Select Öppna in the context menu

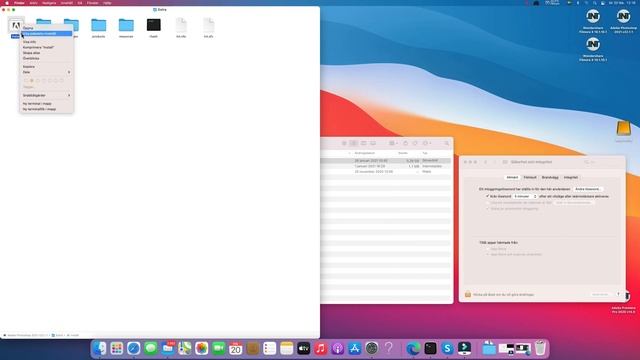47,28
